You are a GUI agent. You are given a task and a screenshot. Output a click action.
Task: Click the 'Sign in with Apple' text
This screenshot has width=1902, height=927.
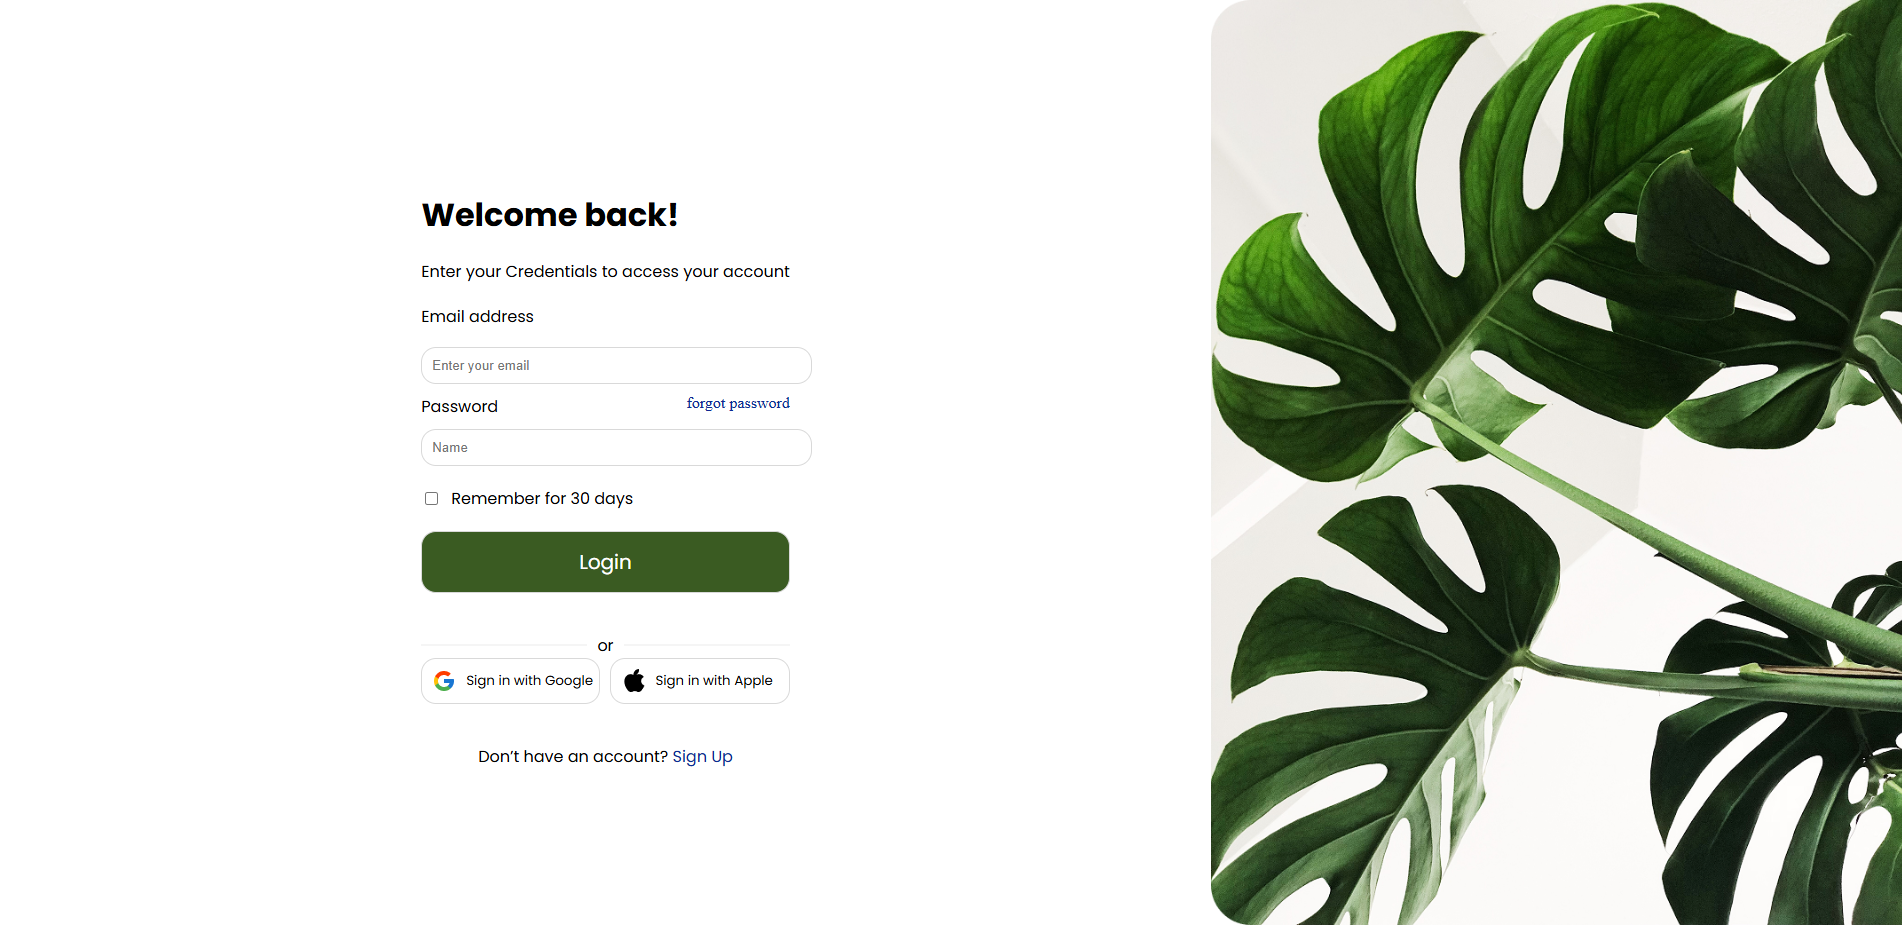click(713, 681)
